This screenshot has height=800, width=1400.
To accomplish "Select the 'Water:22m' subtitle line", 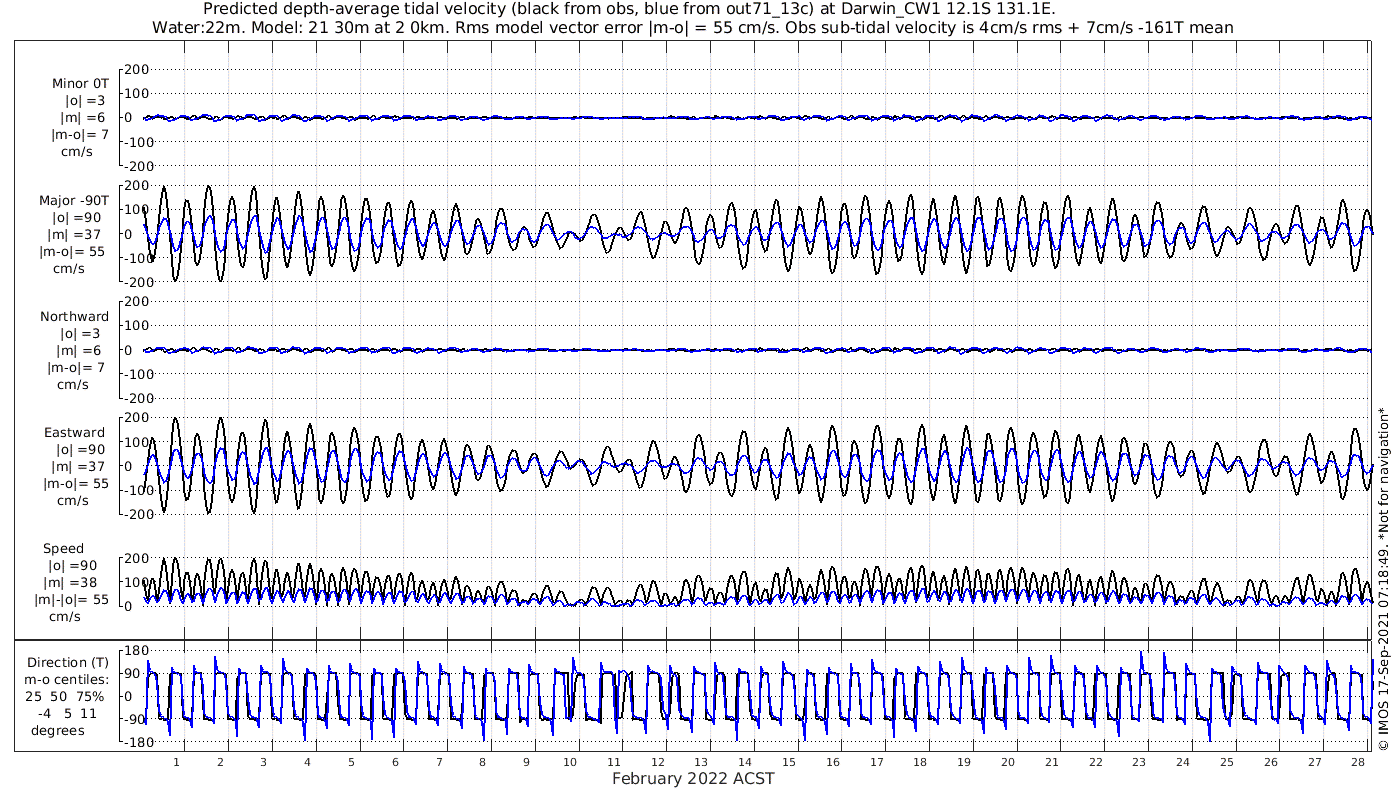I will pos(692,27).
